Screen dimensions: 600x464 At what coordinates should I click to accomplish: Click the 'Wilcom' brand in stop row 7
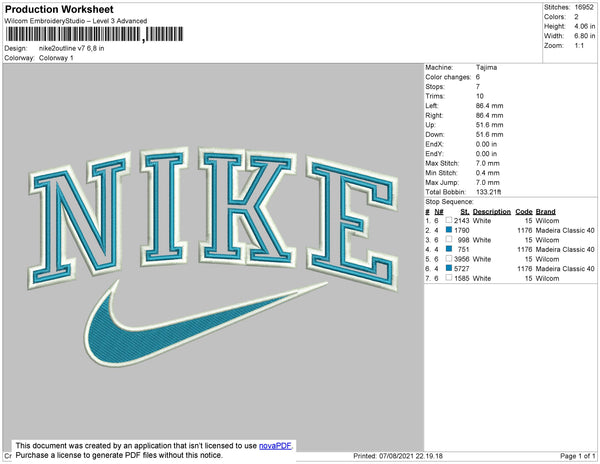(547, 278)
